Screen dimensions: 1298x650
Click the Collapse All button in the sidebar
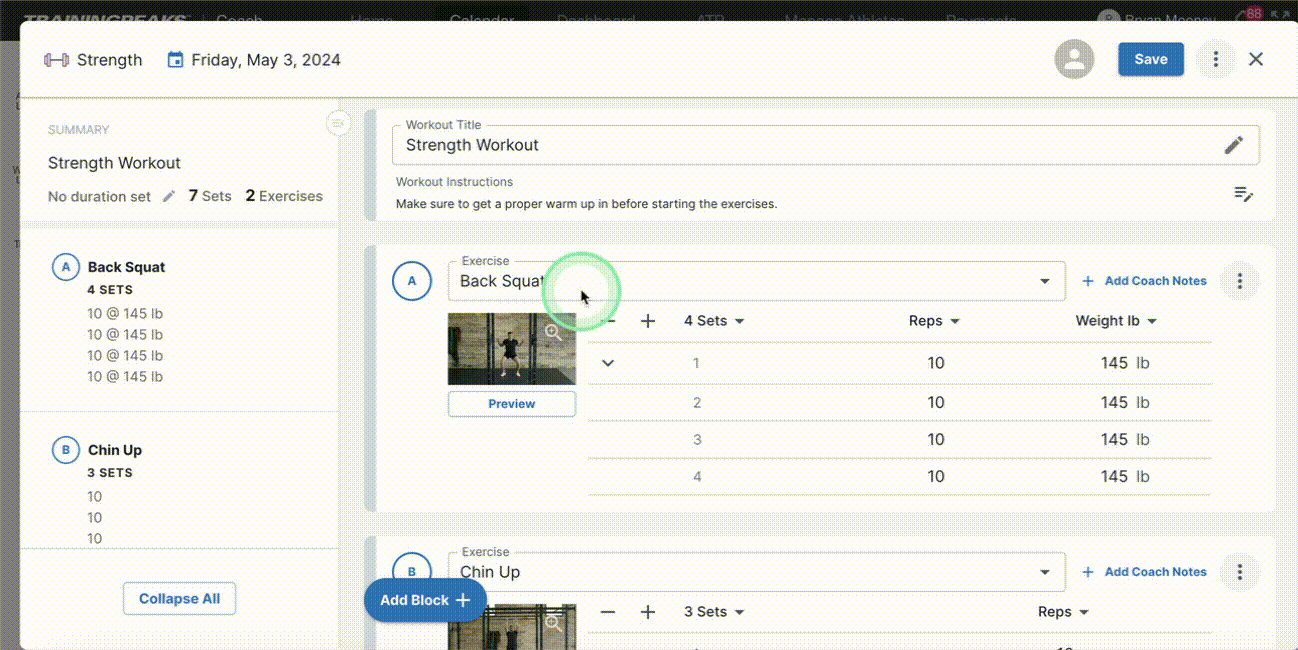(x=179, y=598)
